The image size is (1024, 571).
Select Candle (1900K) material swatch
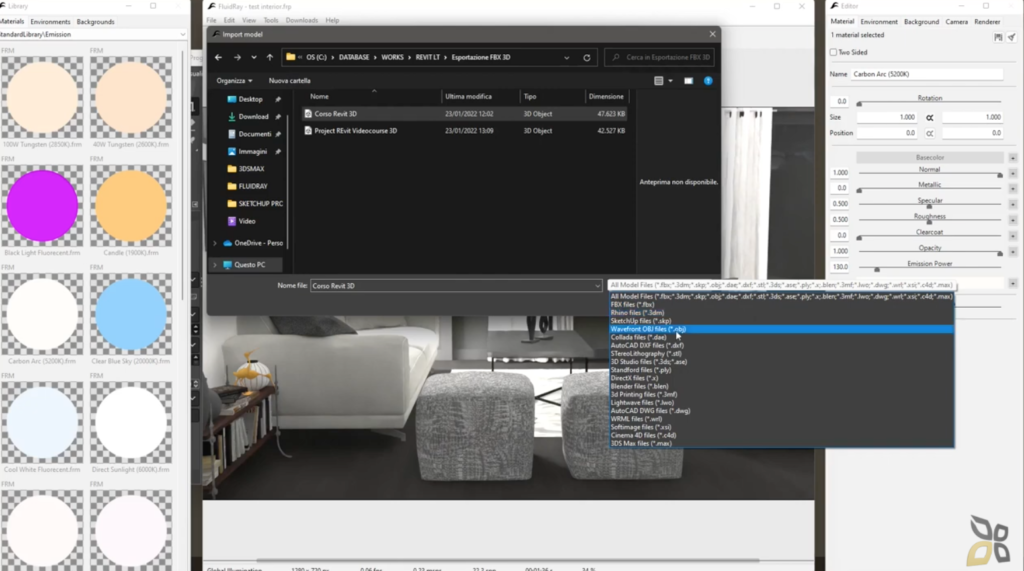[x=131, y=206]
